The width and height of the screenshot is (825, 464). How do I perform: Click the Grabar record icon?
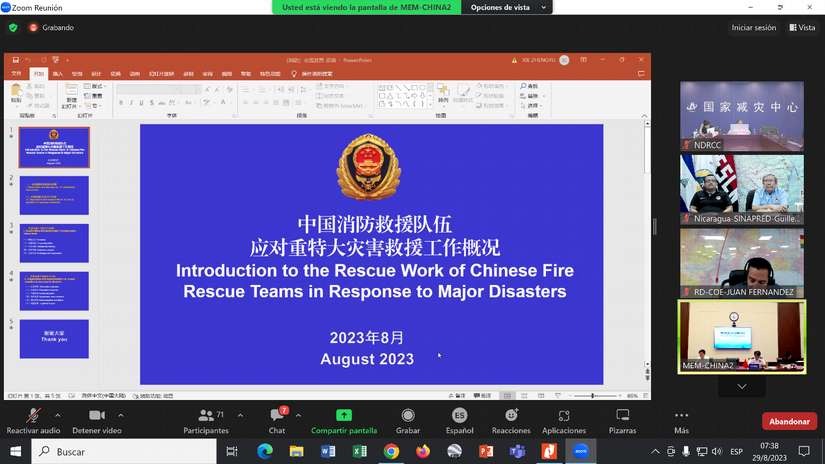tap(408, 416)
